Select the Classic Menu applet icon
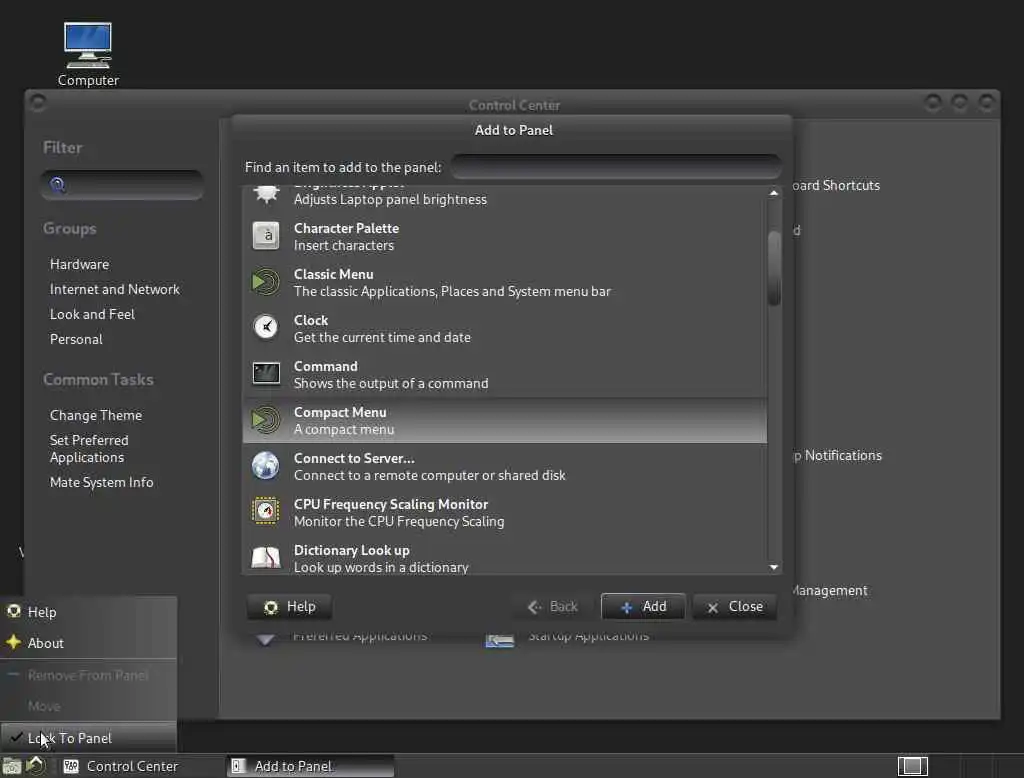 pyautogui.click(x=266, y=282)
